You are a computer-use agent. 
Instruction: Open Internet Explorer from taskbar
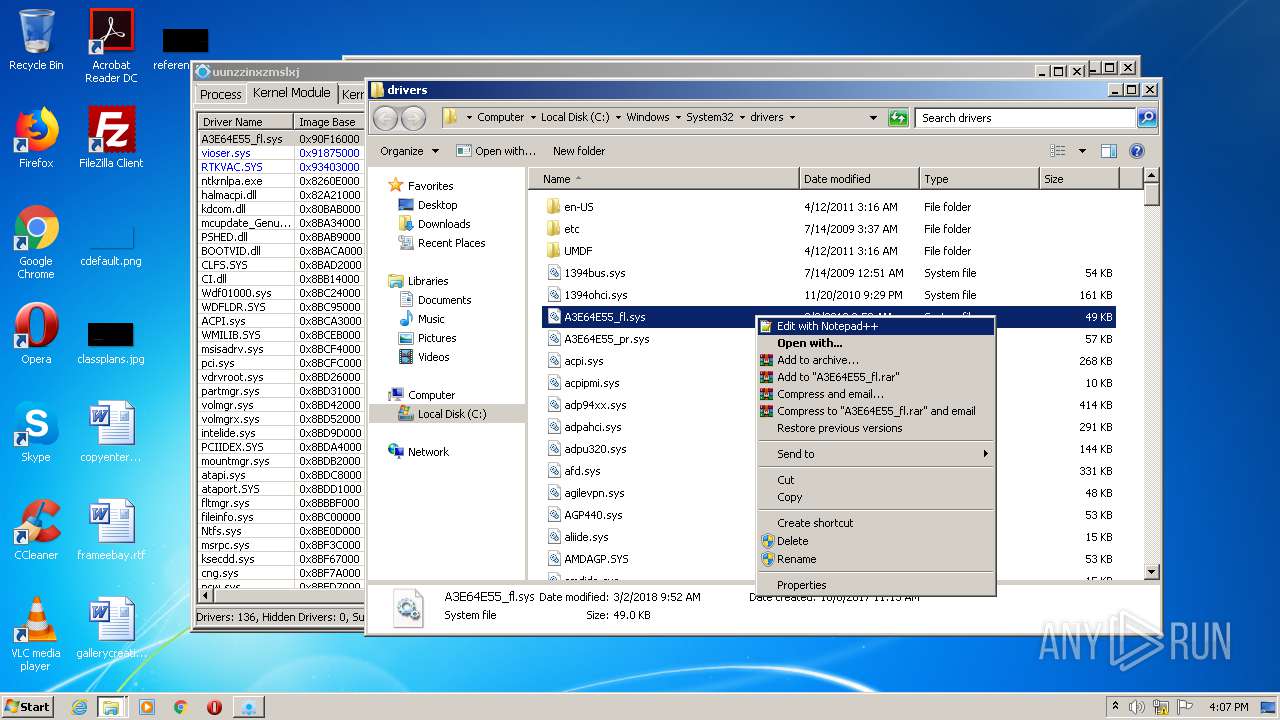click(x=79, y=707)
